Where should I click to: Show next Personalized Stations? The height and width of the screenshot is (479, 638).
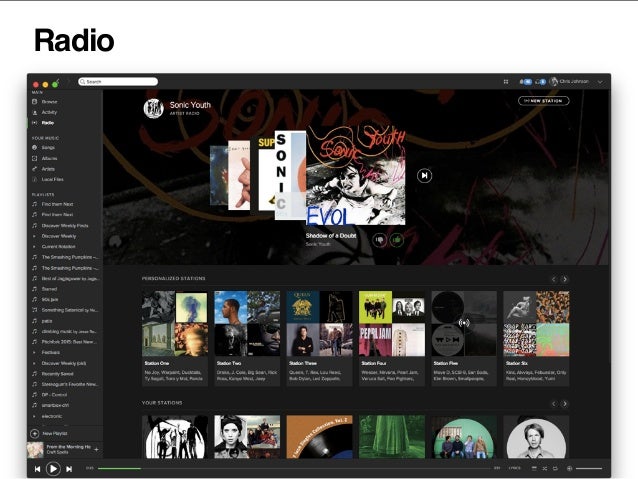565,279
